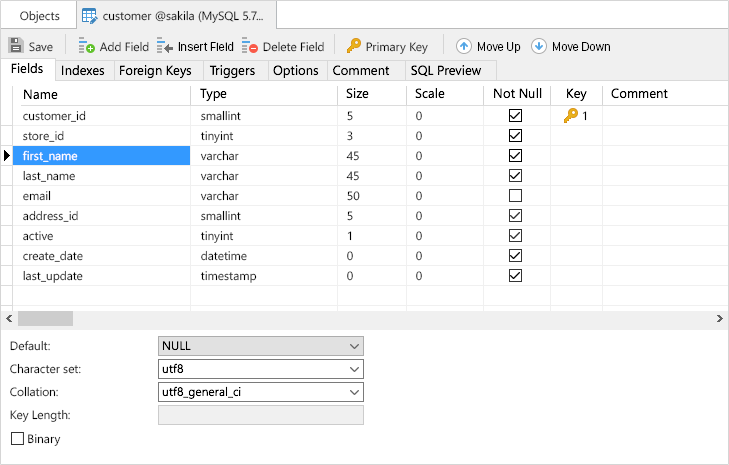This screenshot has width=729, height=465.
Task: Move the field up
Action: pos(464,46)
